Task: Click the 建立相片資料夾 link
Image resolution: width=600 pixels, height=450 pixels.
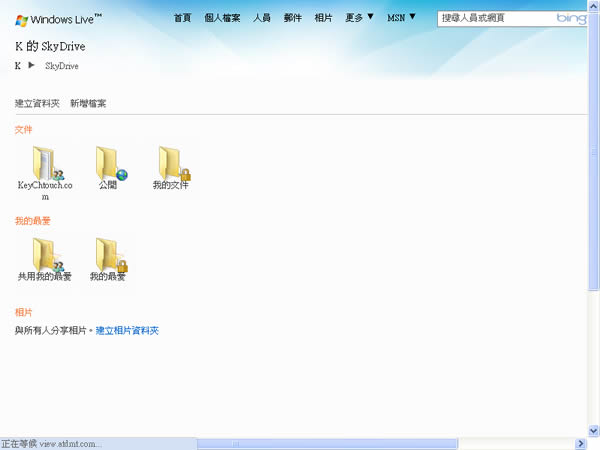Action: click(127, 330)
